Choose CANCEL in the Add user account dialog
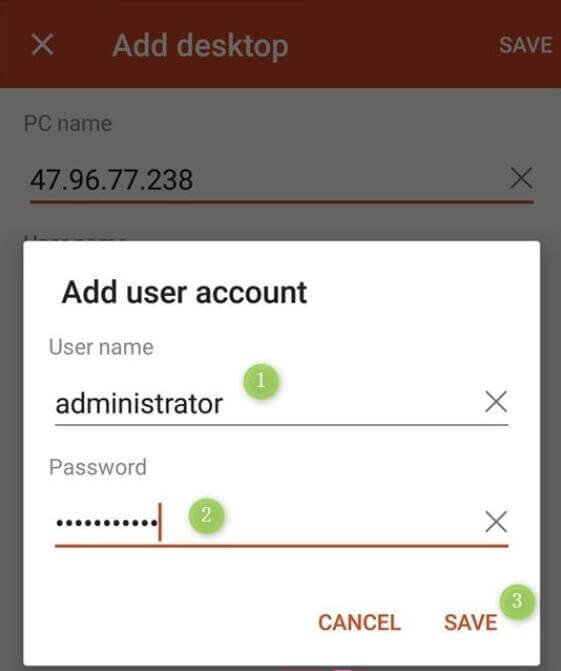This screenshot has width=561, height=671. 359,623
